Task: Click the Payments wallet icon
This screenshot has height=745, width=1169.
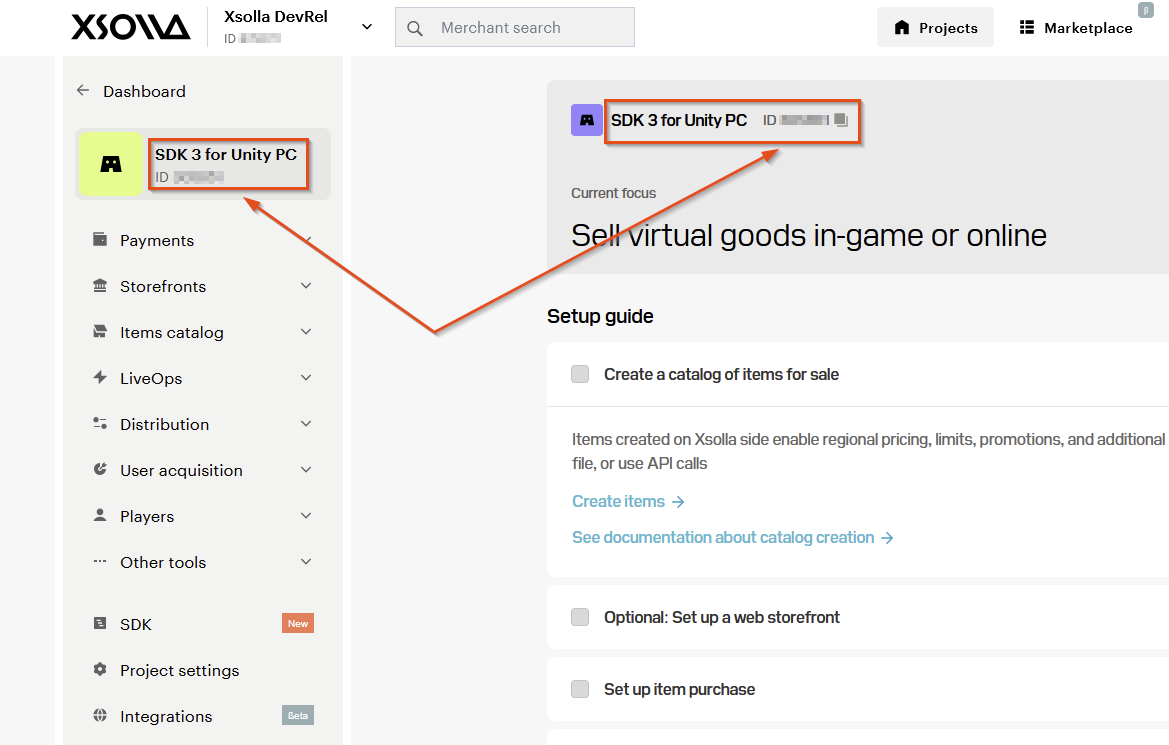Action: coord(100,239)
